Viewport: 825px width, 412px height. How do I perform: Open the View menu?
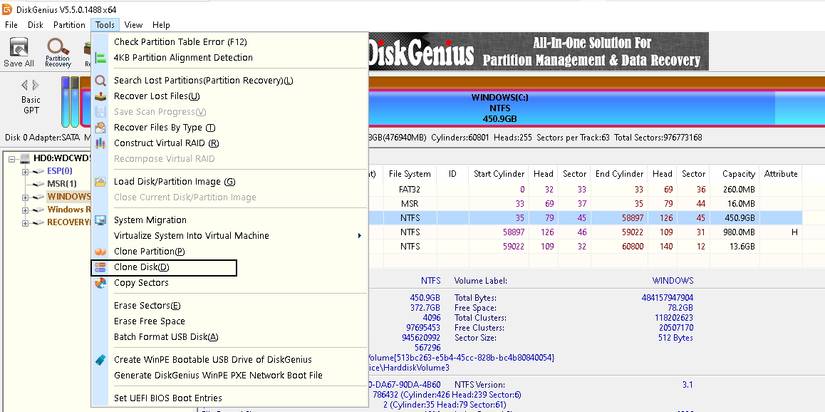134,25
